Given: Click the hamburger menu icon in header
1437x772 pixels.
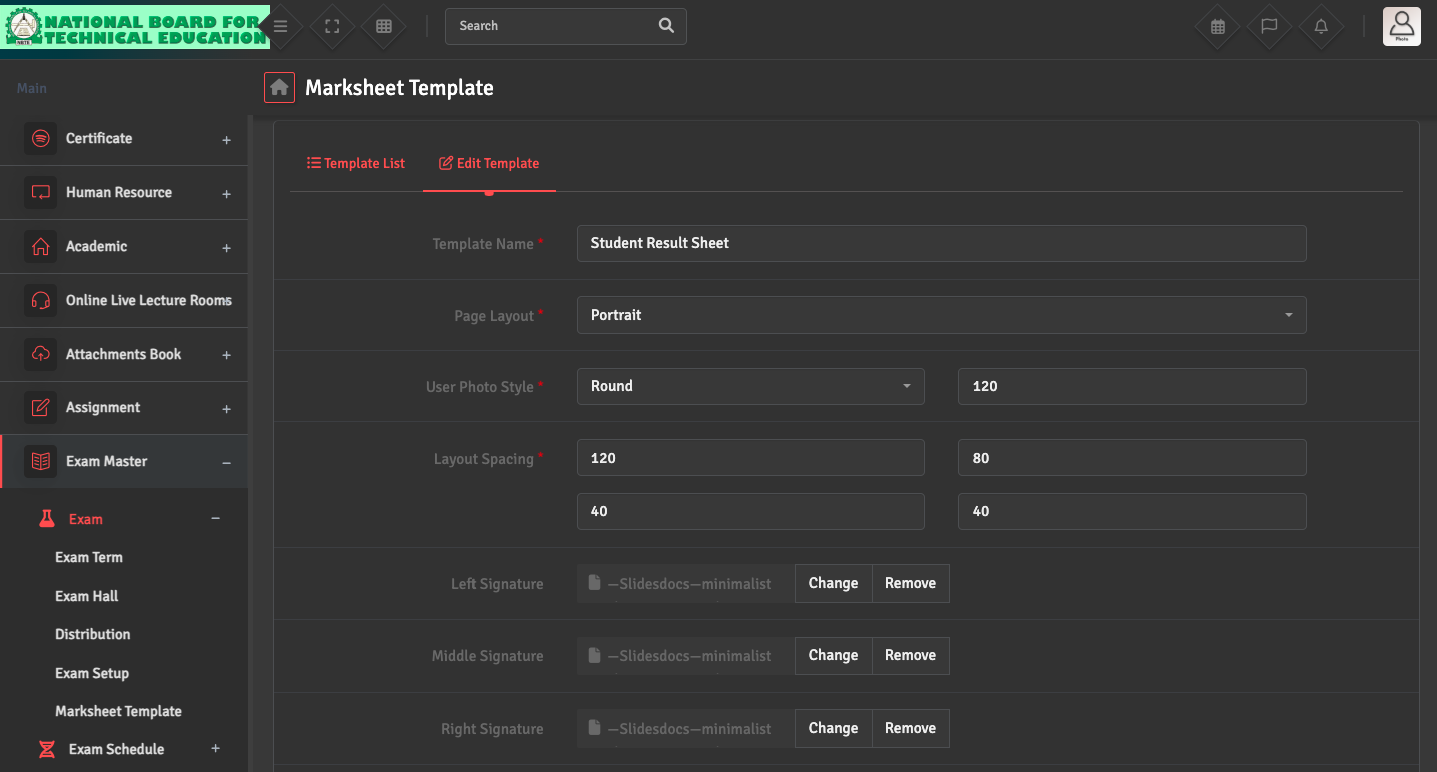Looking at the screenshot, I should [x=281, y=27].
